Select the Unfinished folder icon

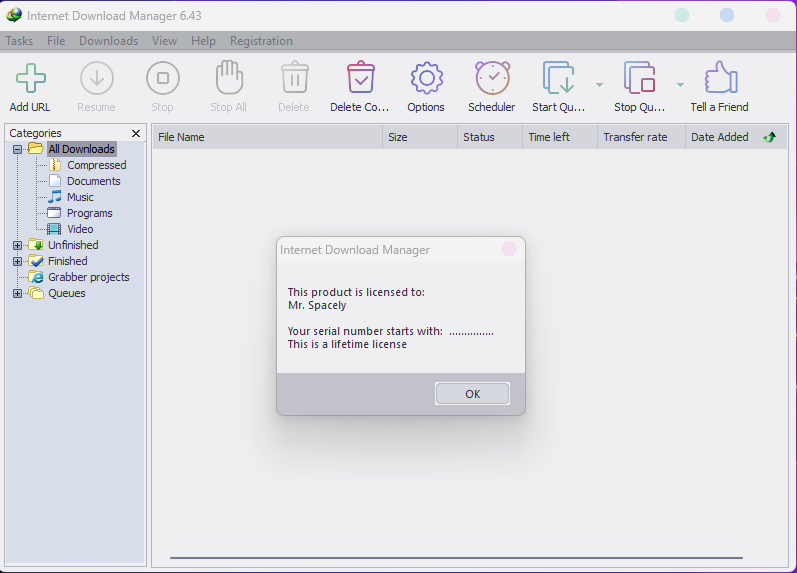[x=36, y=245]
